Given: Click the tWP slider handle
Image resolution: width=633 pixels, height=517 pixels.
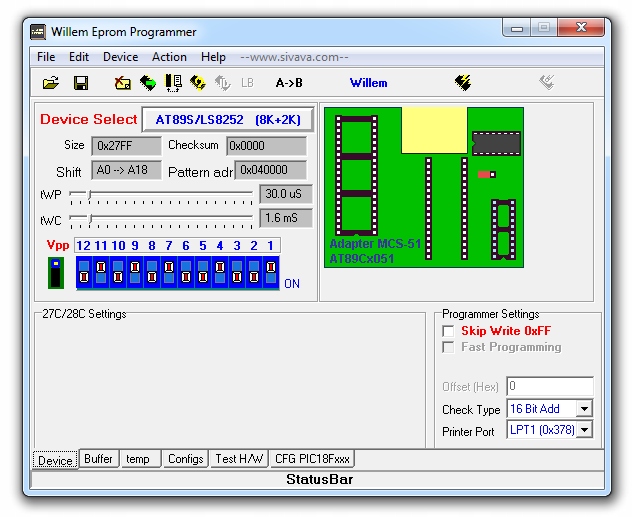Looking at the screenshot, I should pos(90,195).
